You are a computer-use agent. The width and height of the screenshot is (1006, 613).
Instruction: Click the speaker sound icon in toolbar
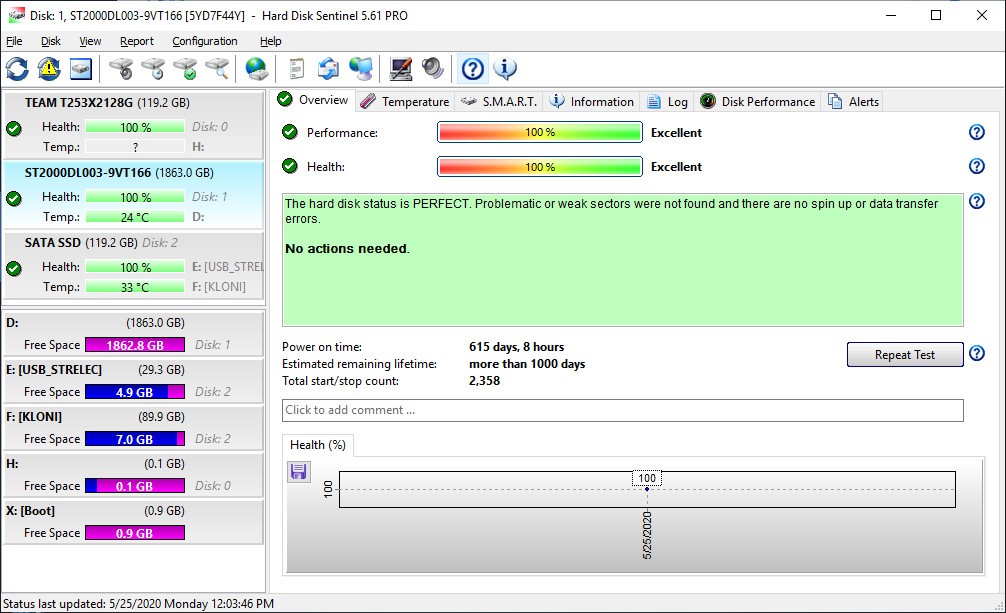pyautogui.click(x=432, y=69)
